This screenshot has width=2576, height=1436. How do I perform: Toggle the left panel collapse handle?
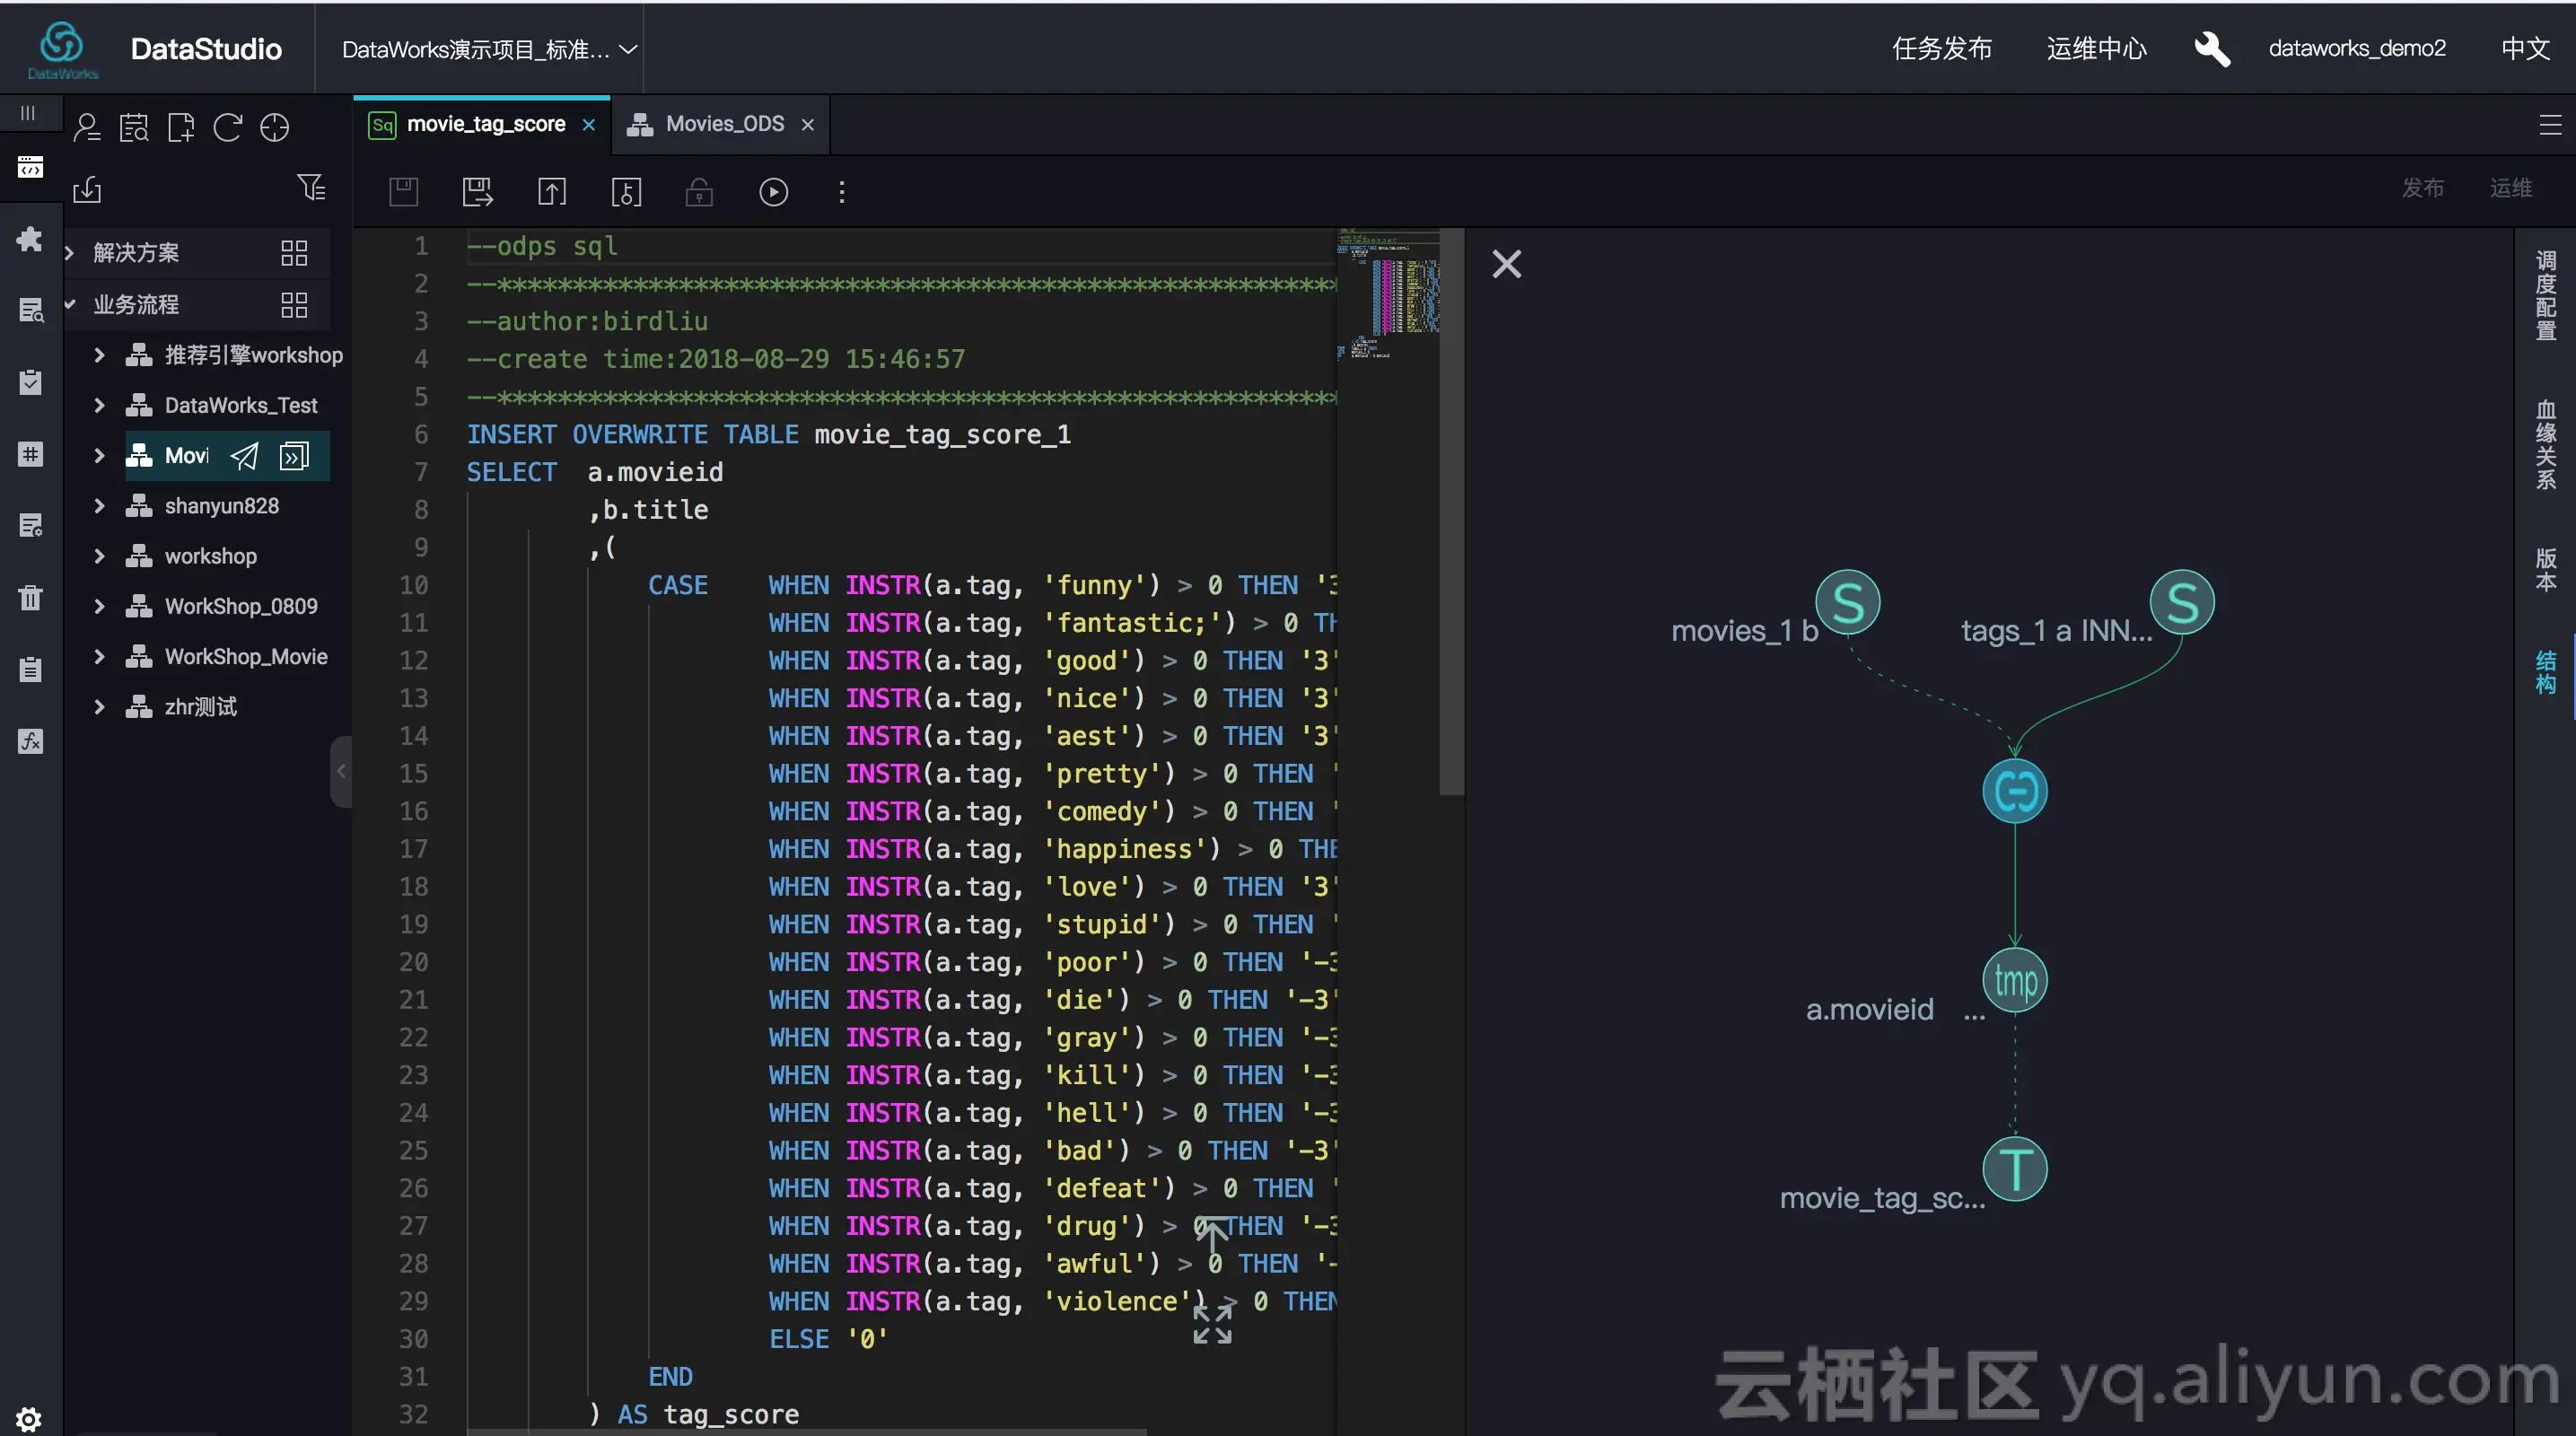[x=341, y=771]
